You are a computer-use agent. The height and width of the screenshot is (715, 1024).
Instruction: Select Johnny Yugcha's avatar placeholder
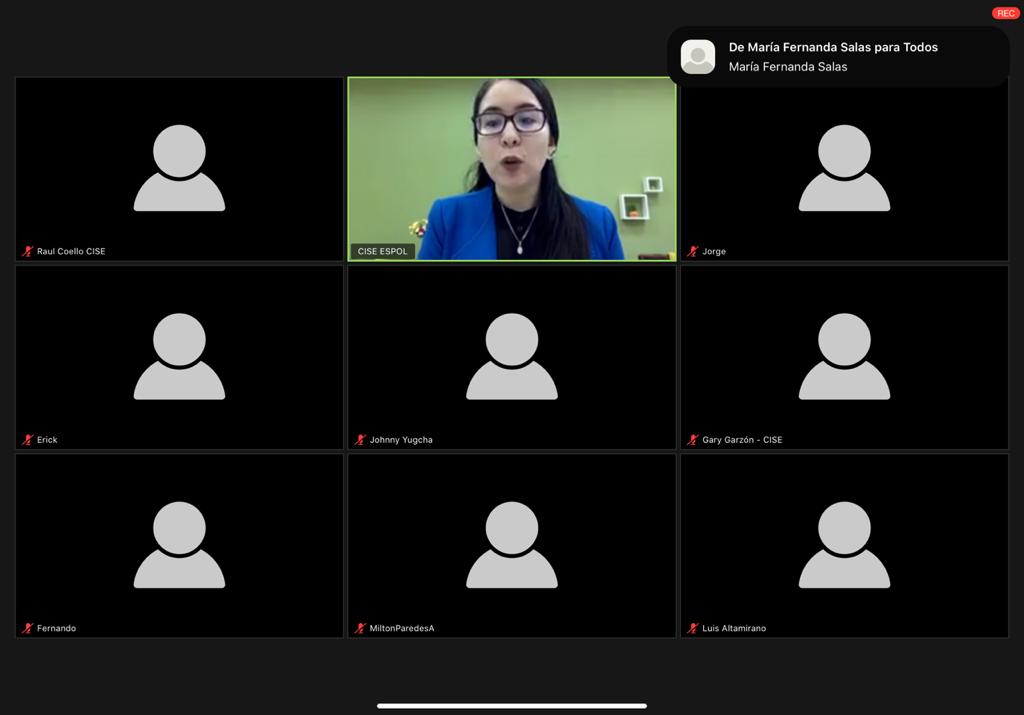tap(512, 357)
